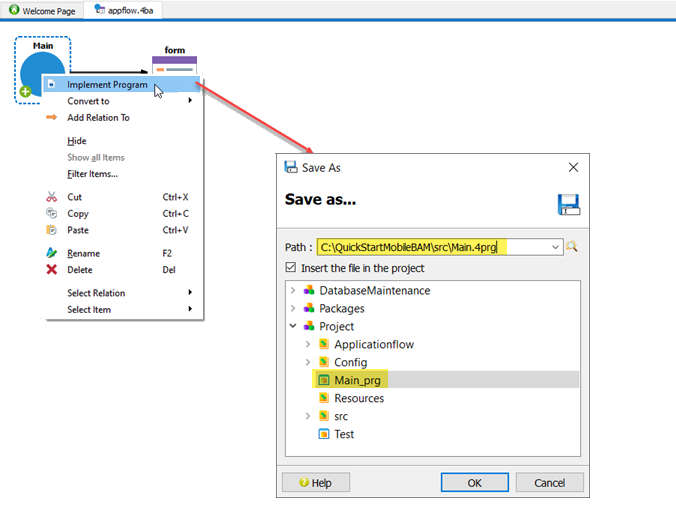Viewport: 676px width, 522px height.
Task: Click the appflow.4ba tab icon
Action: pyautogui.click(x=100, y=9)
